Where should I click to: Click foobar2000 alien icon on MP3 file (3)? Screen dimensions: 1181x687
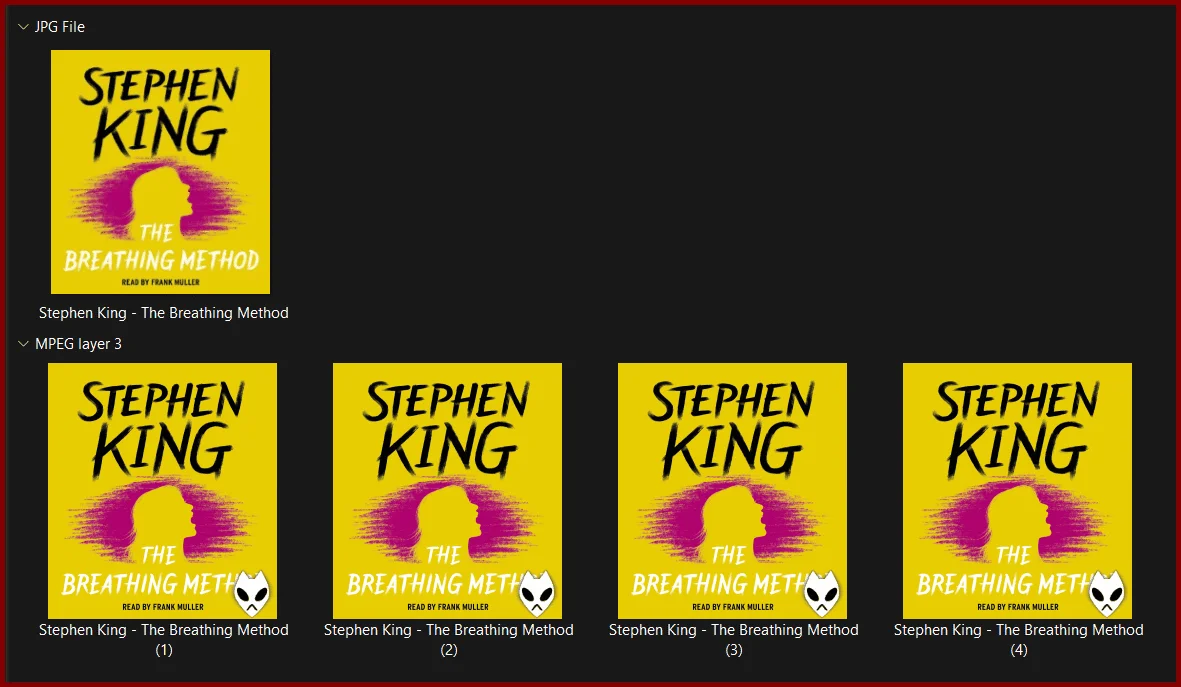tap(822, 594)
